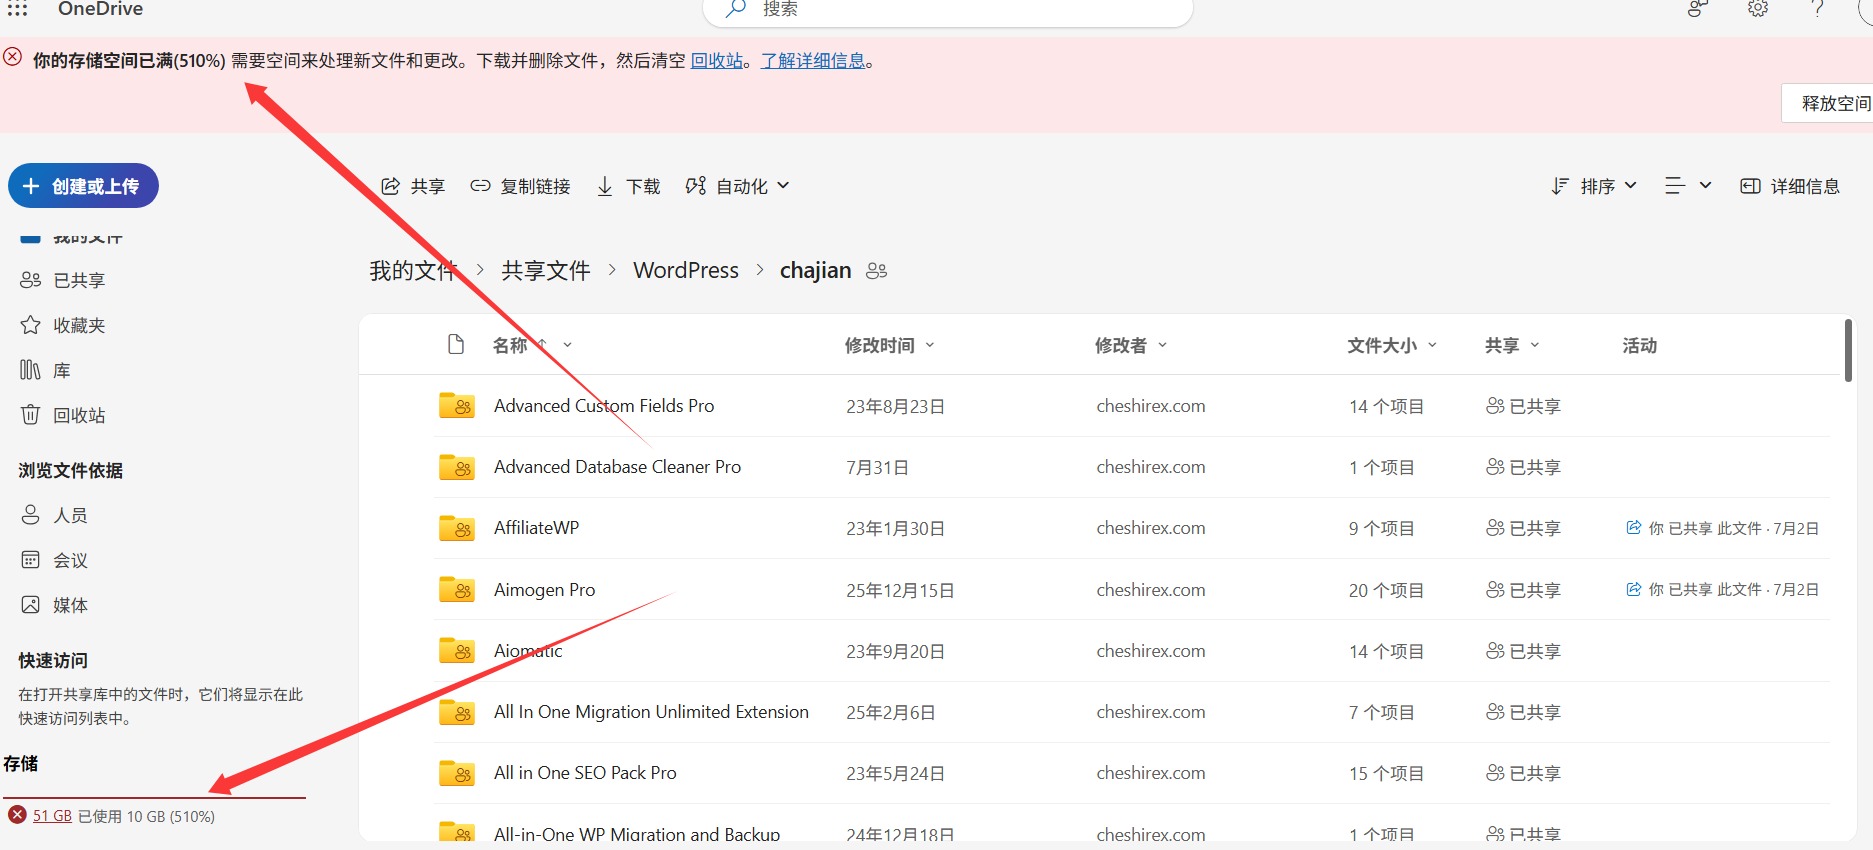The image size is (1873, 850).
Task: Open the view layout options dropdown
Action: 1688,186
